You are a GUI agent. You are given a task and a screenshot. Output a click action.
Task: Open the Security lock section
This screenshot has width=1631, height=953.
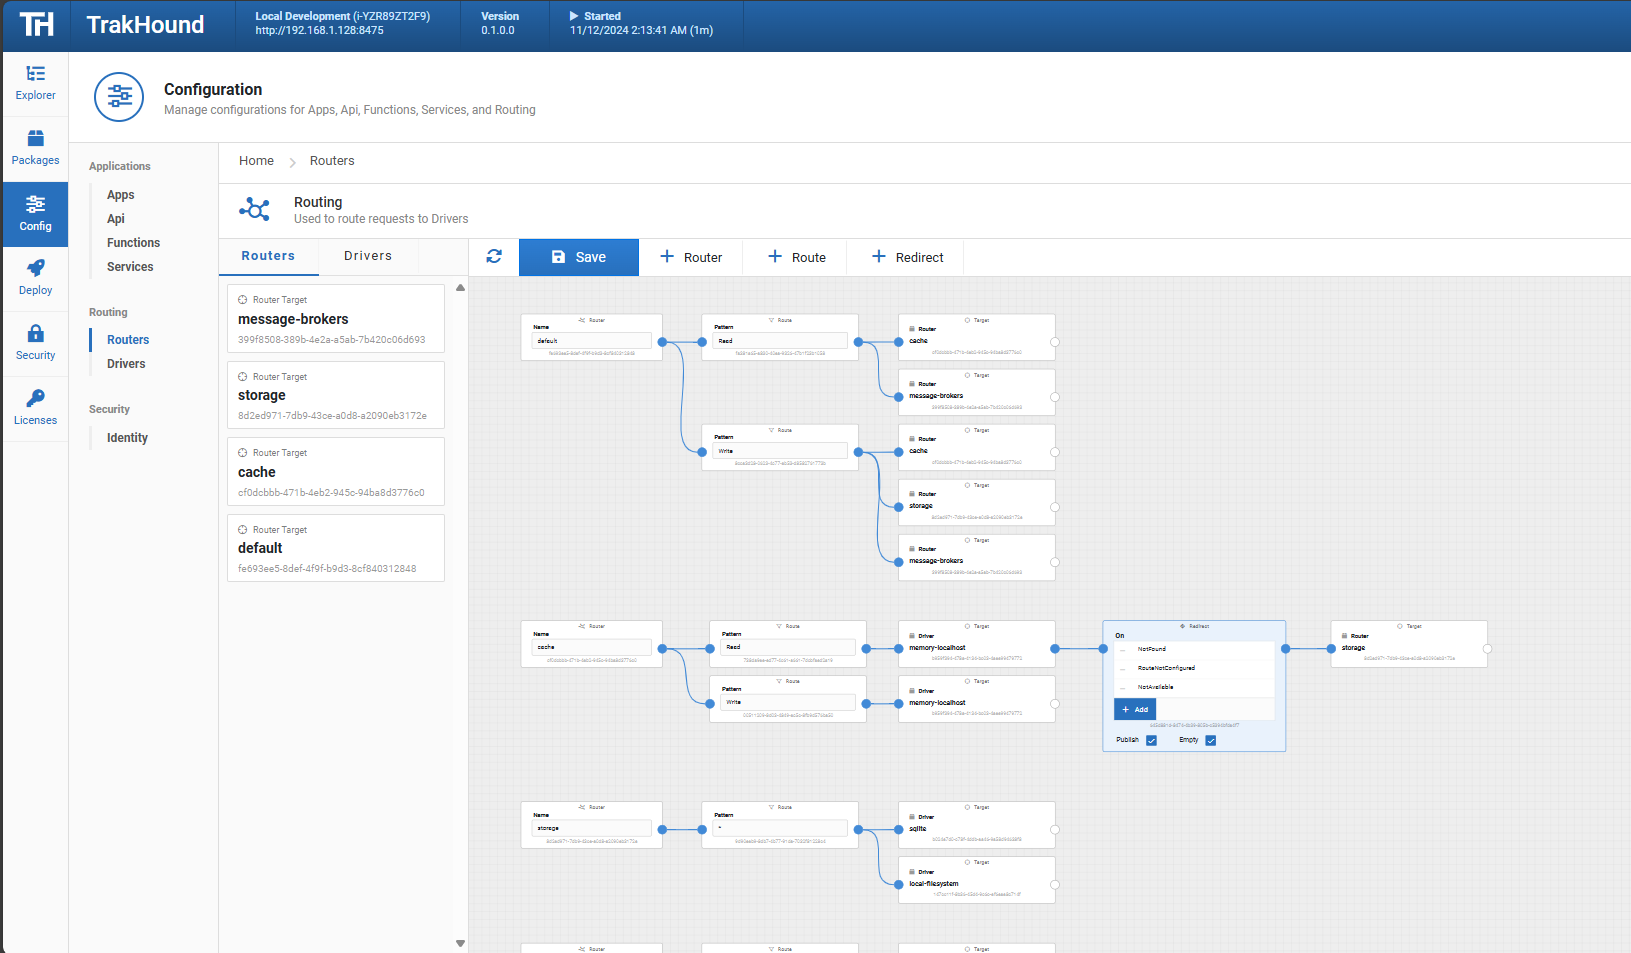pos(35,343)
